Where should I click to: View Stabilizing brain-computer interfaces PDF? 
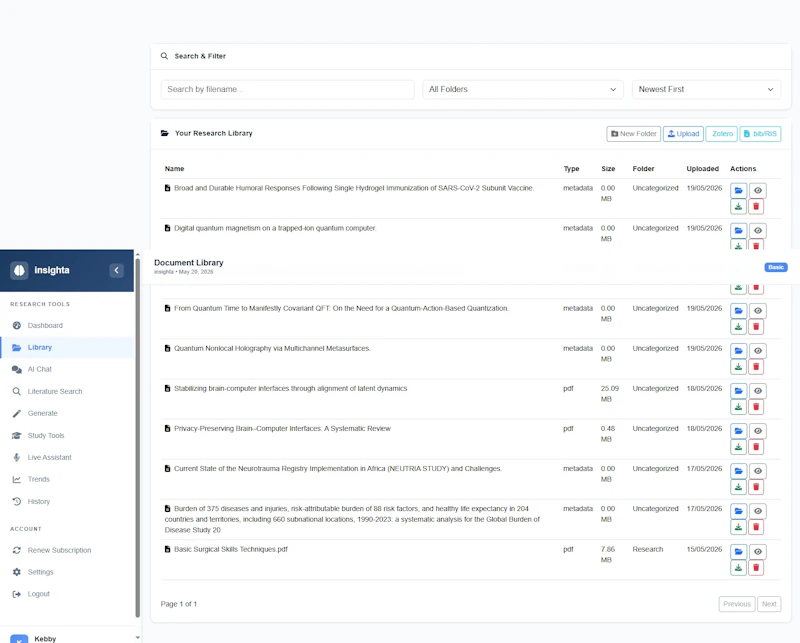point(758,391)
